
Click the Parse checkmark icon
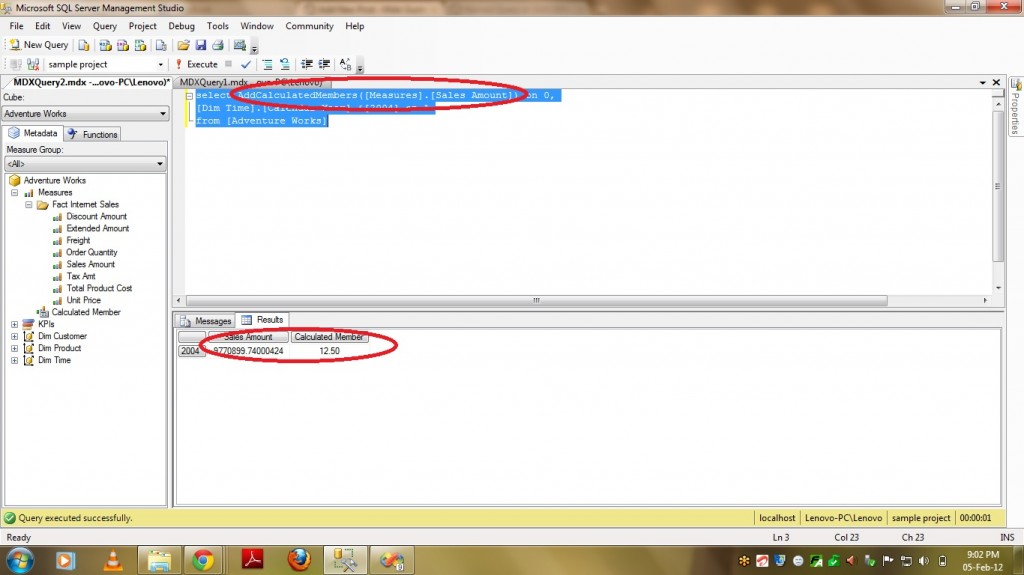point(246,64)
